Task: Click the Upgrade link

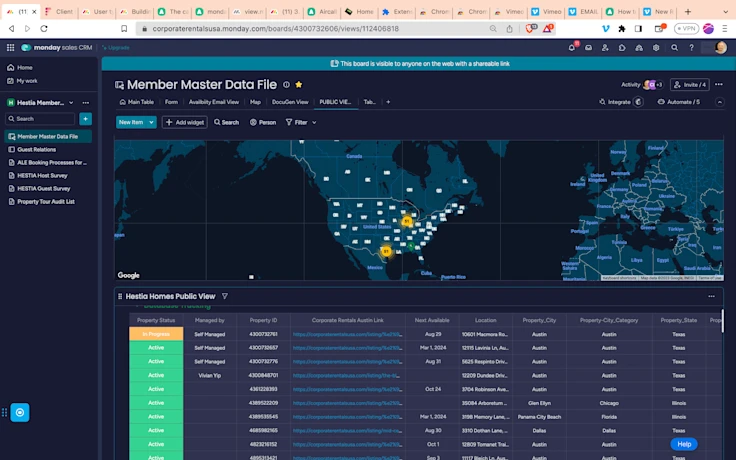Action: pyautogui.click(x=116, y=47)
